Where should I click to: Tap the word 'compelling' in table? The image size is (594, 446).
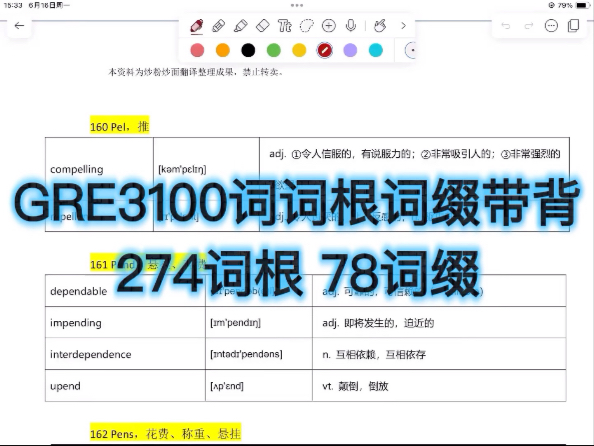77,169
